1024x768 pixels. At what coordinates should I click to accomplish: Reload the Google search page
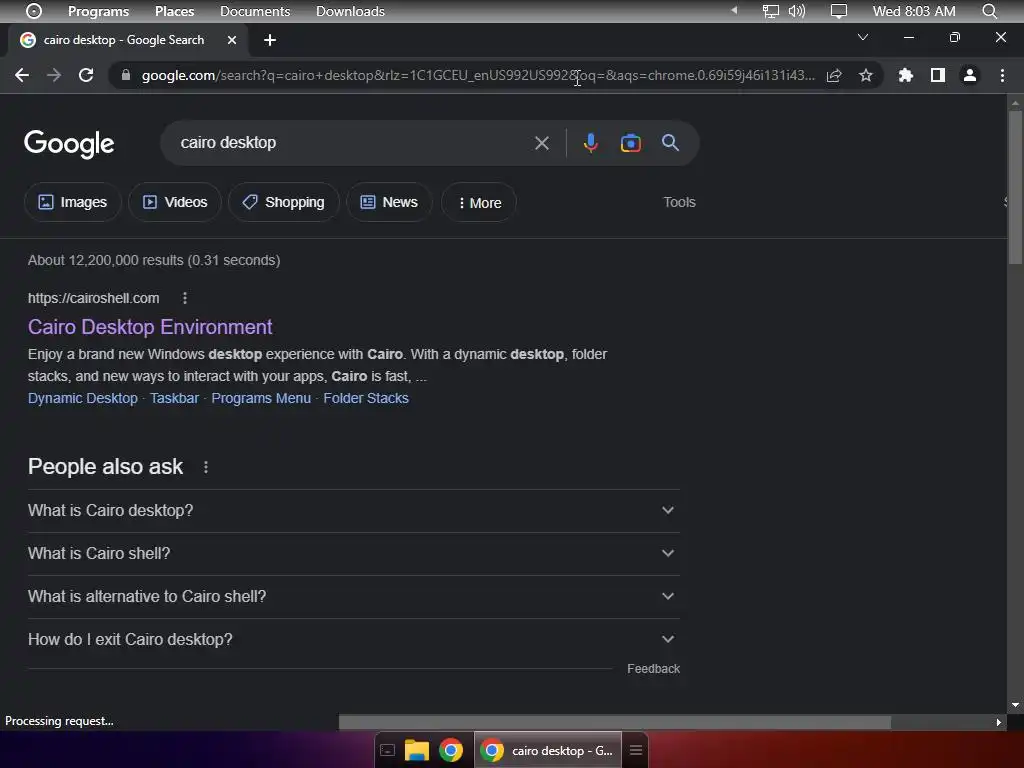coord(86,75)
